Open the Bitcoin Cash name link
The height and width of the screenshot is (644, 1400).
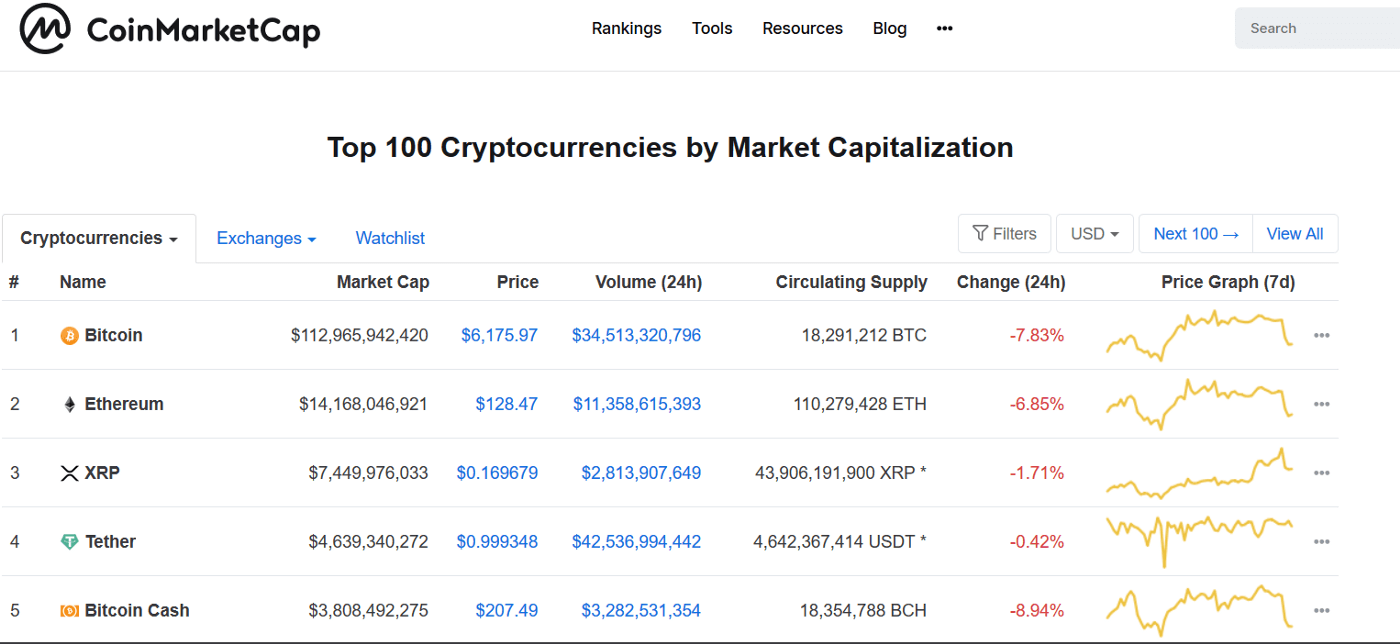click(137, 611)
